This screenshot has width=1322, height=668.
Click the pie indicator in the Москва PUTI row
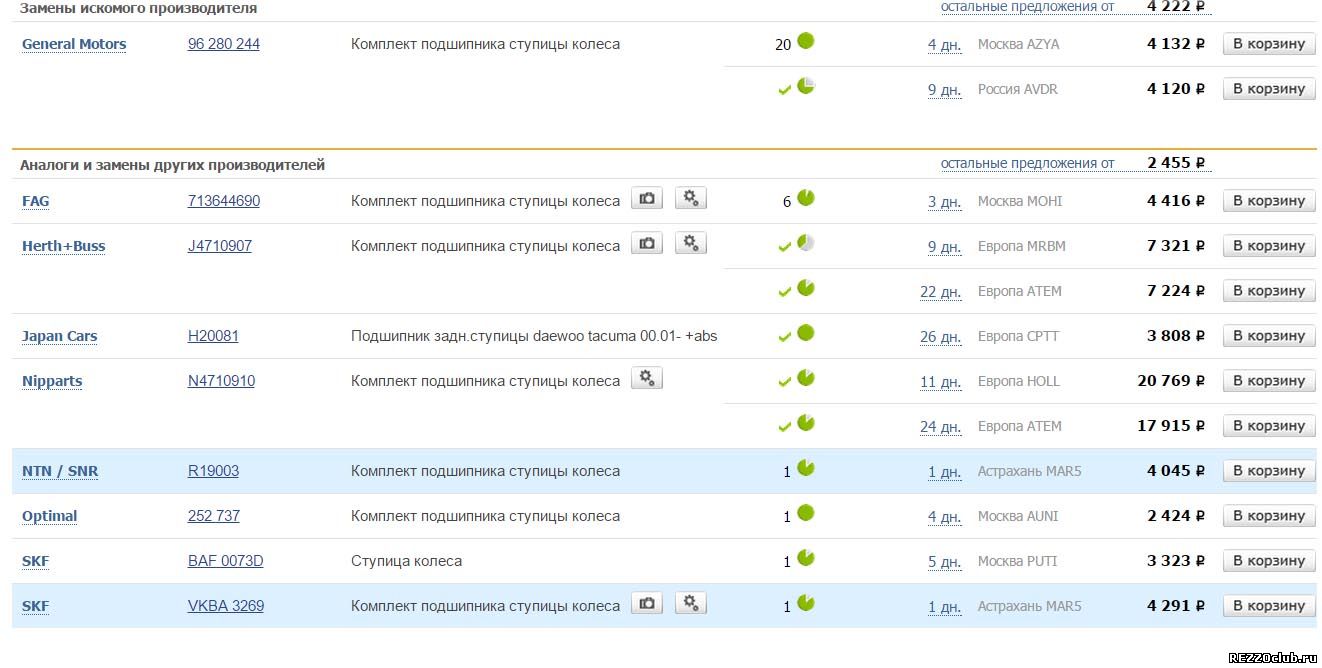(x=806, y=558)
